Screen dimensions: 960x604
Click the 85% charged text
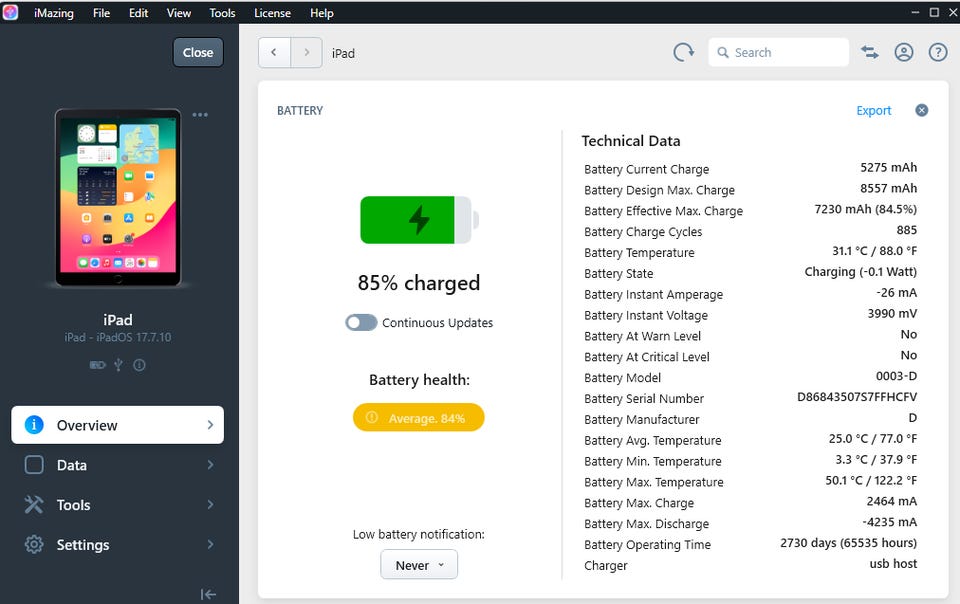point(419,283)
